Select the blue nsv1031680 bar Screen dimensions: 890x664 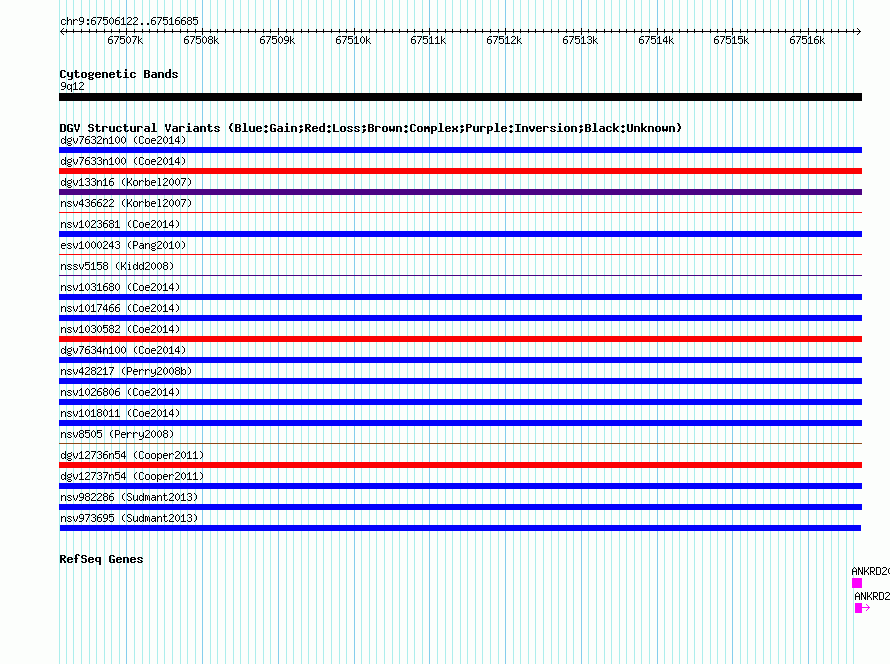click(460, 297)
